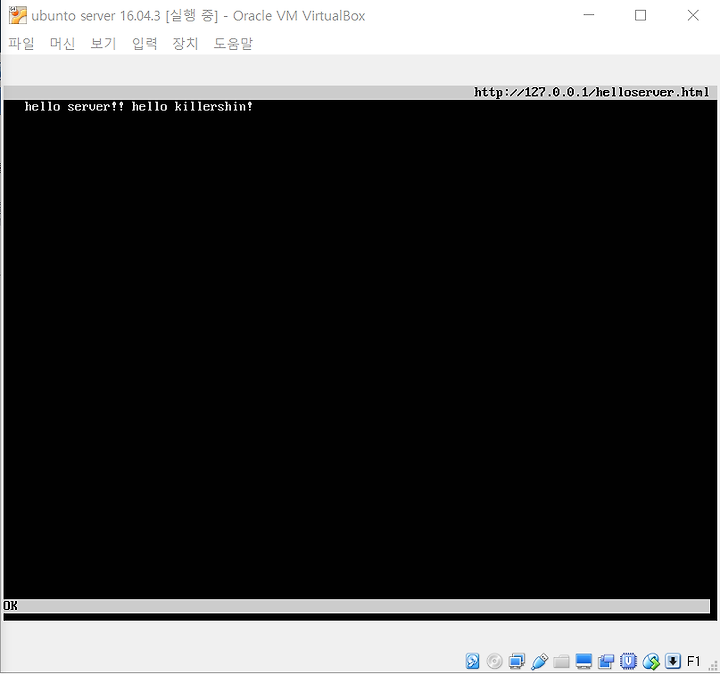Open the 장치 menu
The width and height of the screenshot is (720, 675).
(185, 43)
